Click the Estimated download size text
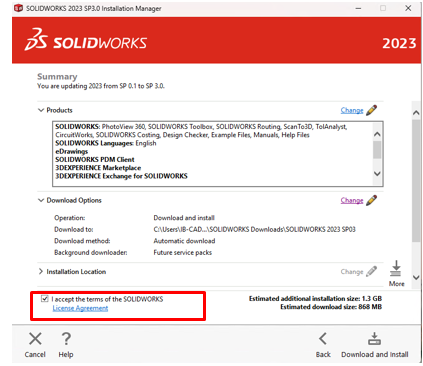This screenshot has height=366, width=423. click(x=331, y=307)
